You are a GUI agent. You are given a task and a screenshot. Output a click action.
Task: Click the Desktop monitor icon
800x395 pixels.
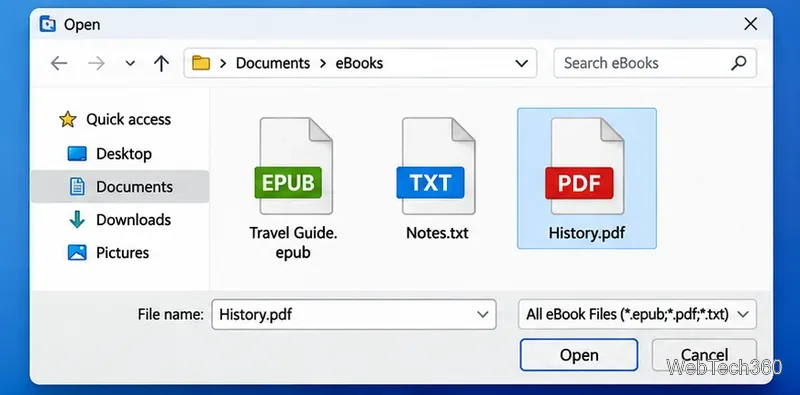point(77,154)
